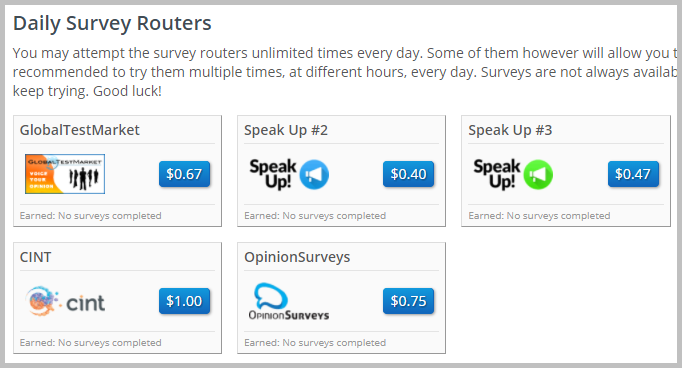The height and width of the screenshot is (368, 682).
Task: Open the $0.75 OpinionSurveys router
Action: tap(408, 301)
